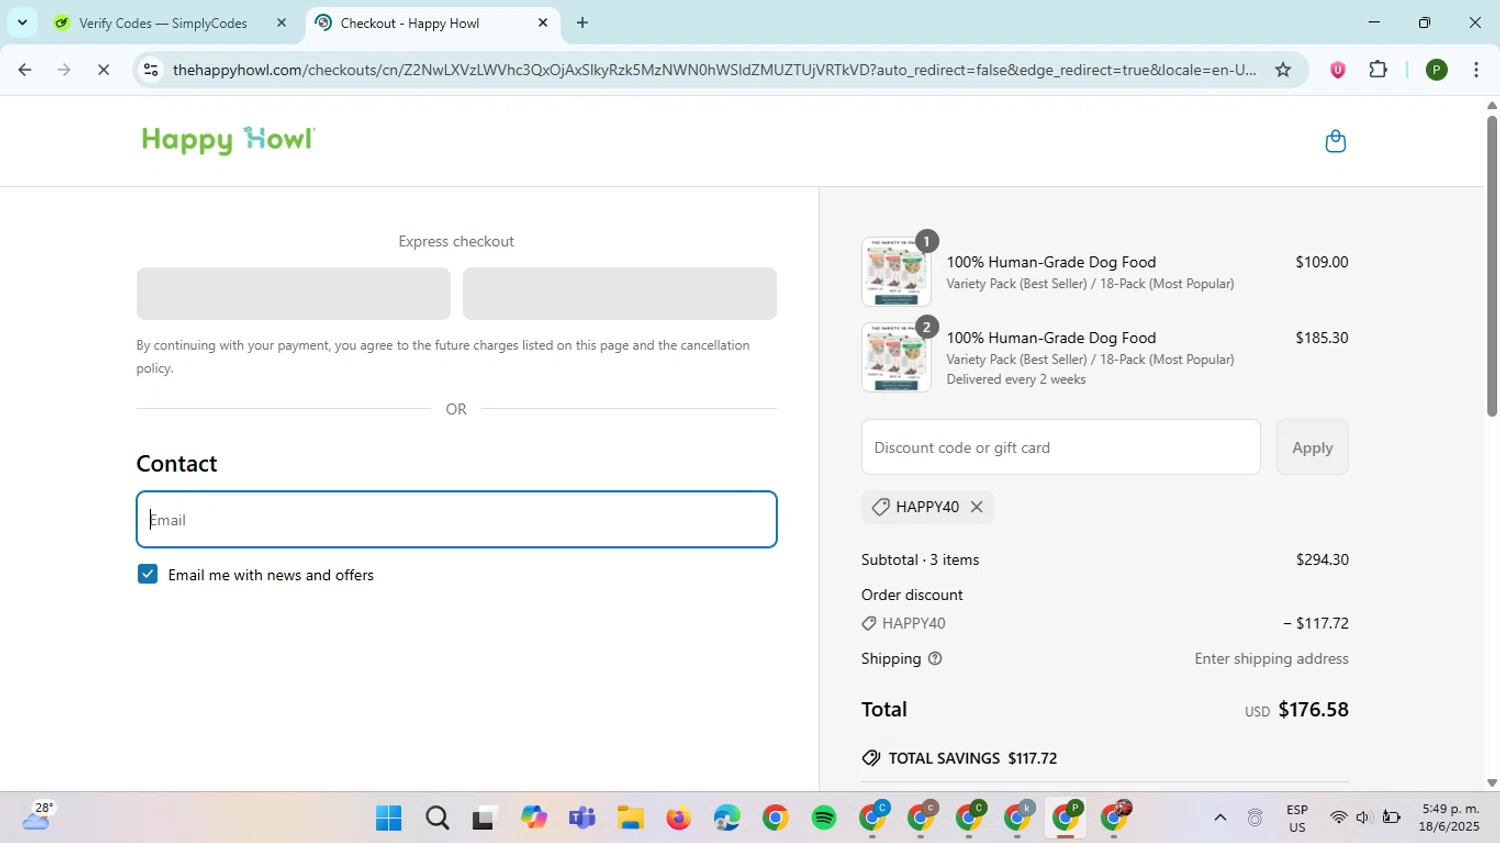
Task: Go forward to the next page
Action: [64, 70]
